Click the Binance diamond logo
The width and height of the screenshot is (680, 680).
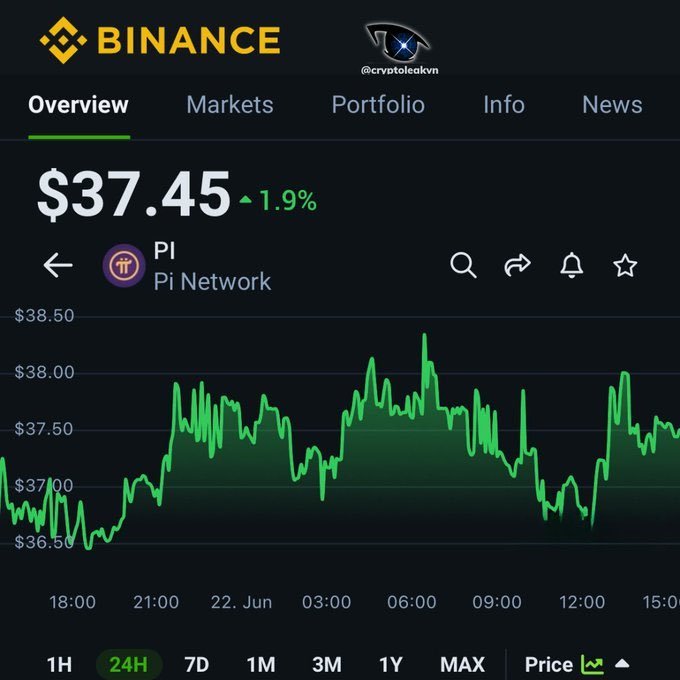(x=63, y=40)
